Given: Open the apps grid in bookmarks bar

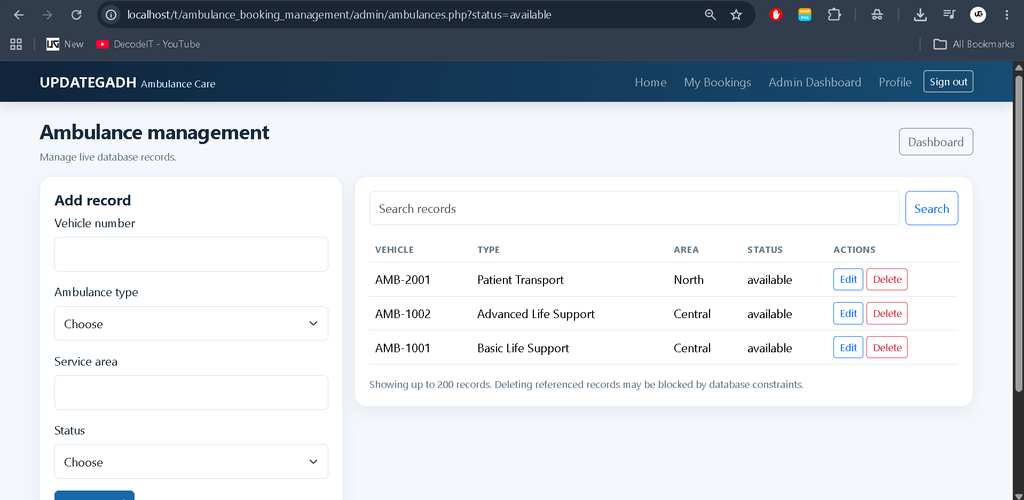Looking at the screenshot, I should 16,44.
